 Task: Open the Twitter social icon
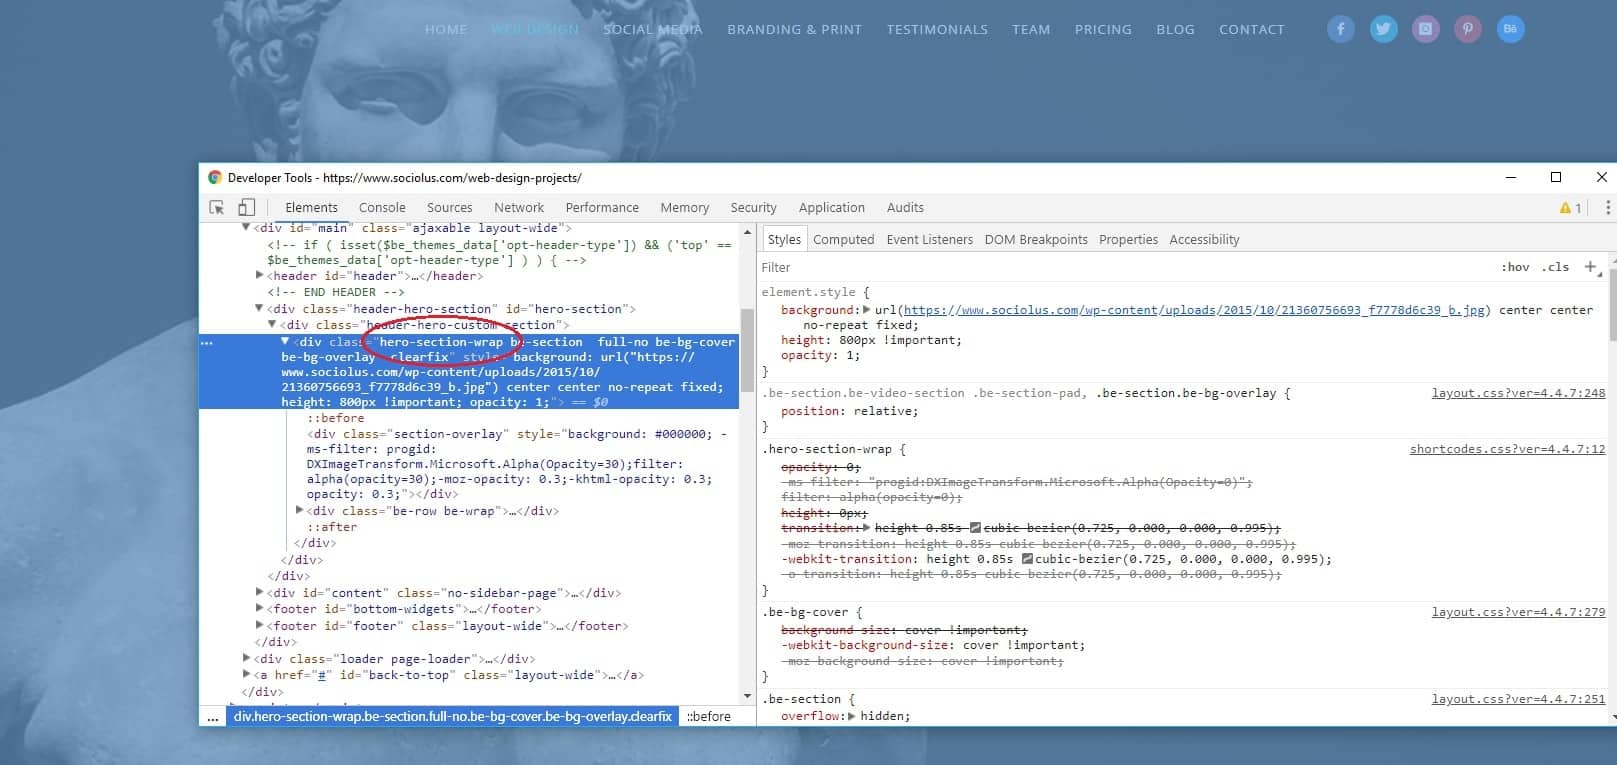tap(1384, 29)
